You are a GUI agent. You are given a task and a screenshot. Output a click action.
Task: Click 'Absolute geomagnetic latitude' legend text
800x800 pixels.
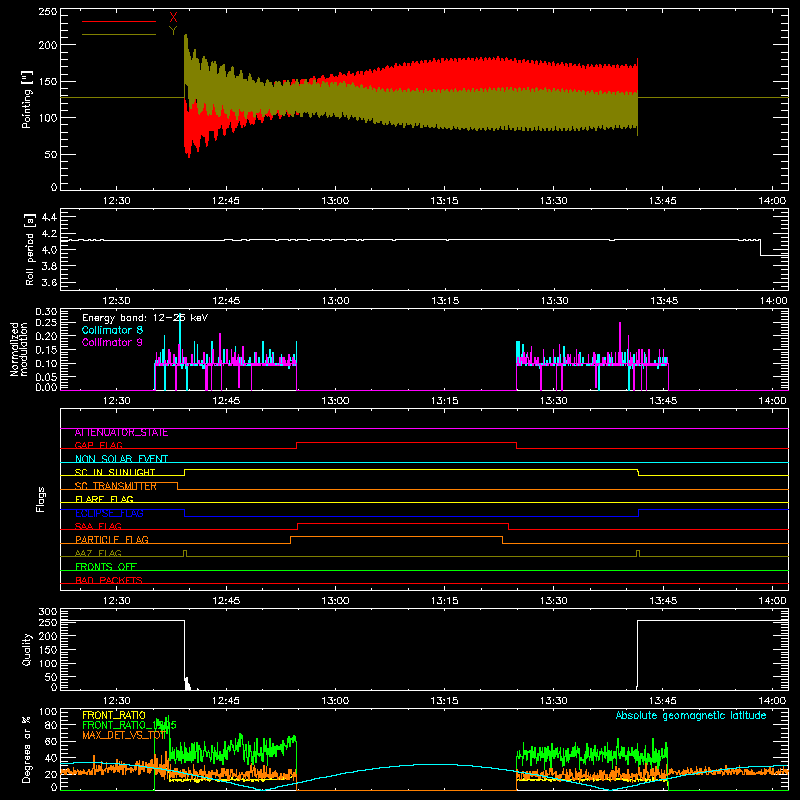[x=691, y=715]
